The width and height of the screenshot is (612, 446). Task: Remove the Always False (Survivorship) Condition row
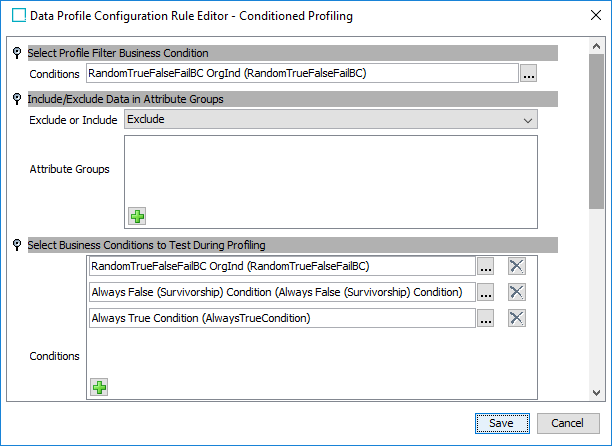click(516, 292)
